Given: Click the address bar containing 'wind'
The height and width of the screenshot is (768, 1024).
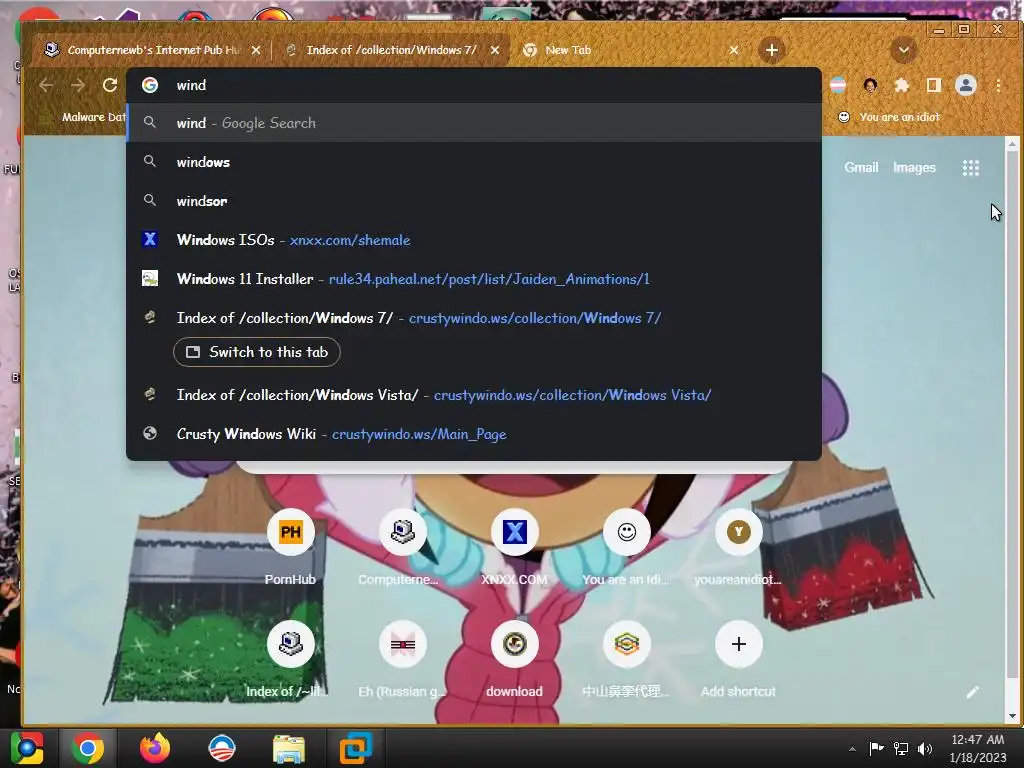Looking at the screenshot, I should click(474, 85).
